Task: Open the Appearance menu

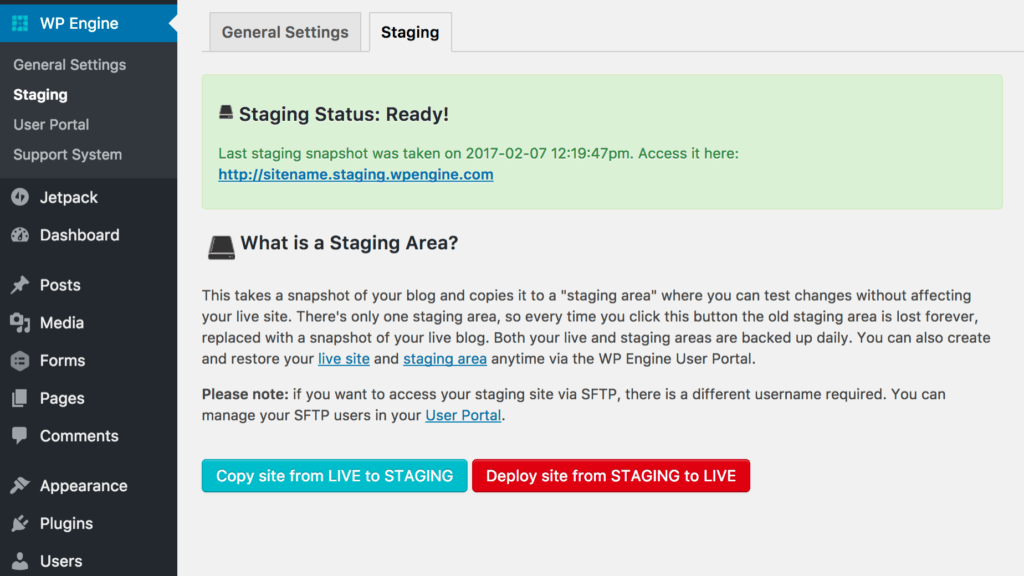Action: 88,485
